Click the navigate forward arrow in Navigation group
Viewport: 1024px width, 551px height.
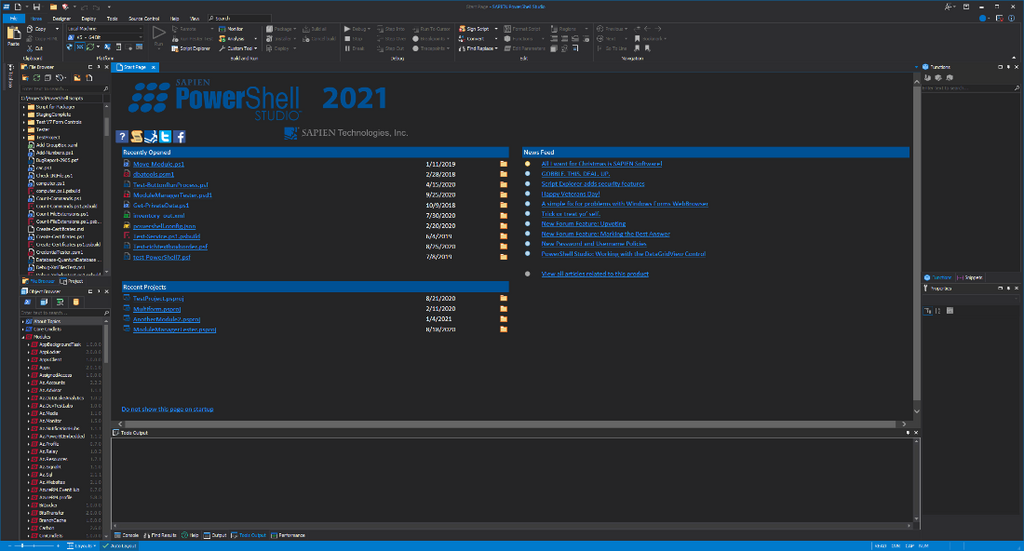click(658, 29)
